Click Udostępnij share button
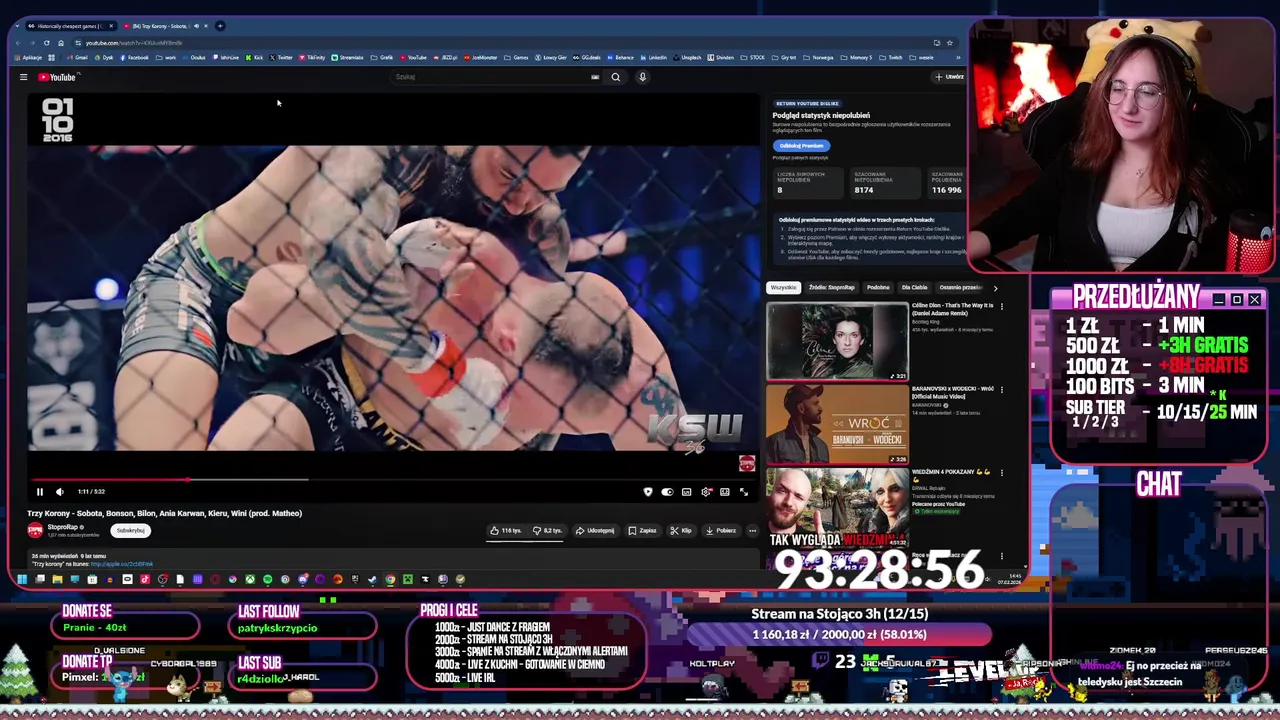Screen dimensions: 1280x720 tap(595, 530)
